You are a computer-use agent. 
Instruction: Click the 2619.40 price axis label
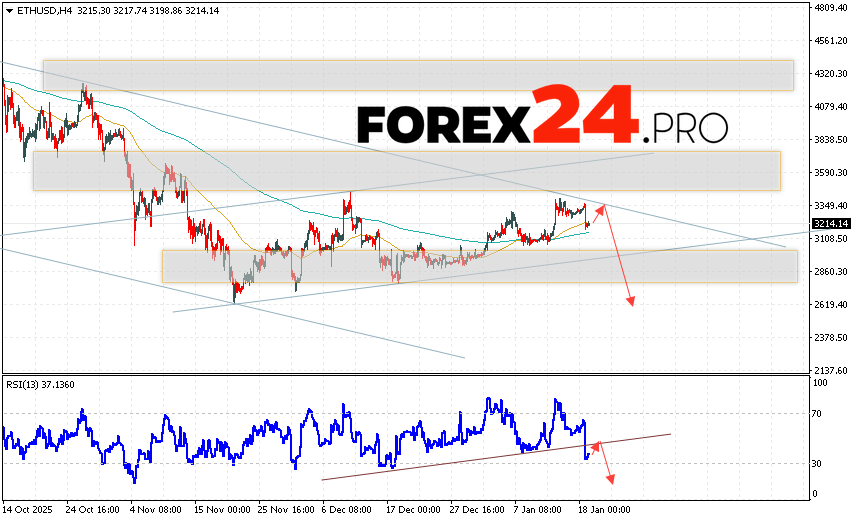(x=829, y=305)
